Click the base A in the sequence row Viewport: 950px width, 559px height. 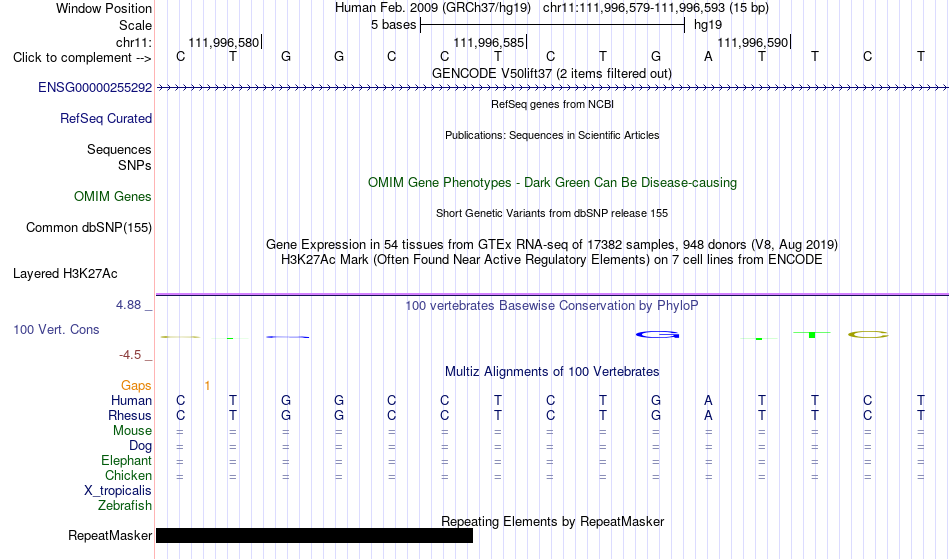[x=708, y=57]
